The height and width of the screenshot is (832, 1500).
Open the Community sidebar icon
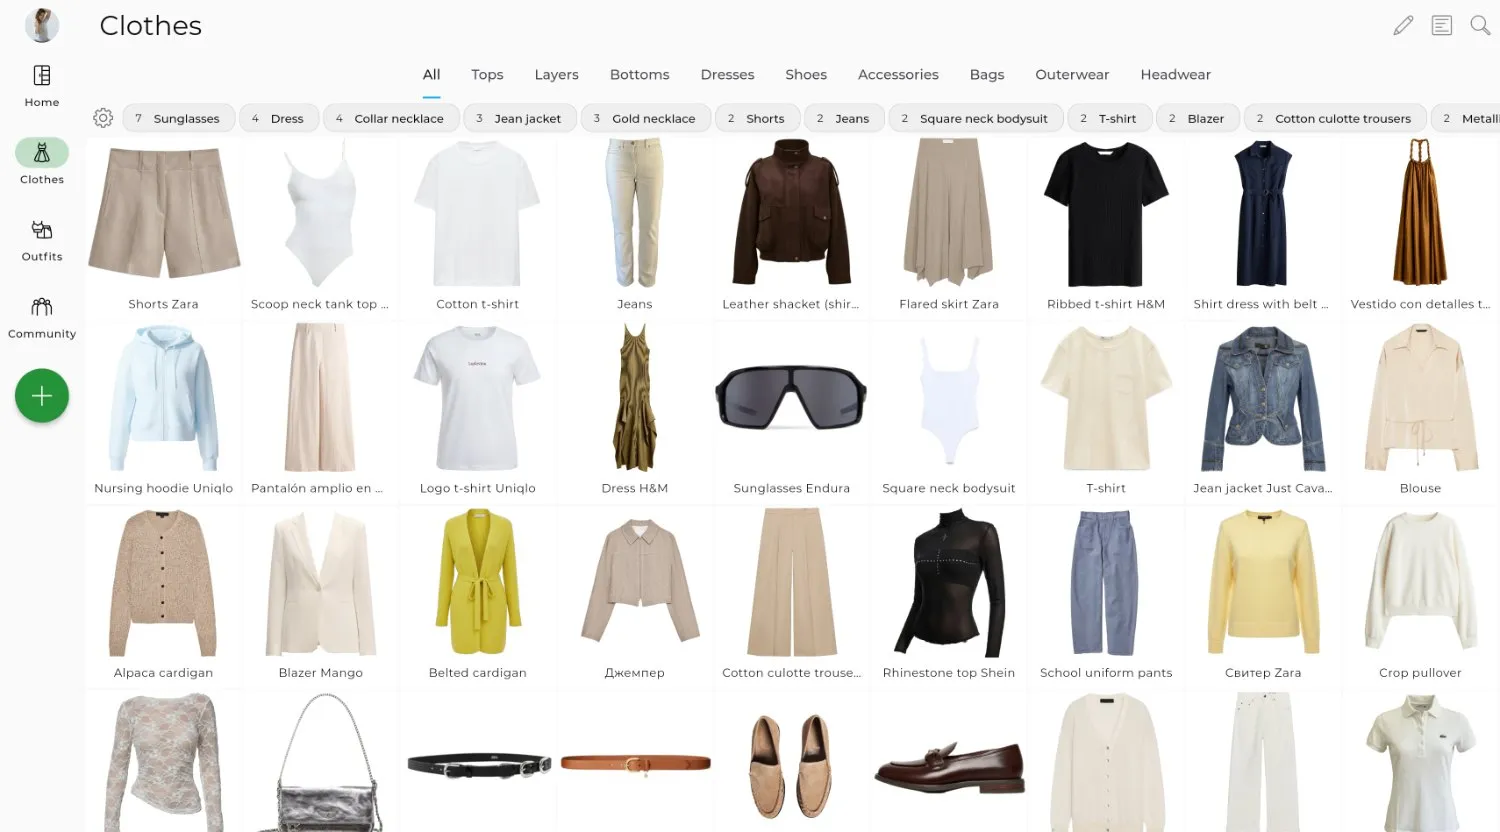tap(42, 306)
